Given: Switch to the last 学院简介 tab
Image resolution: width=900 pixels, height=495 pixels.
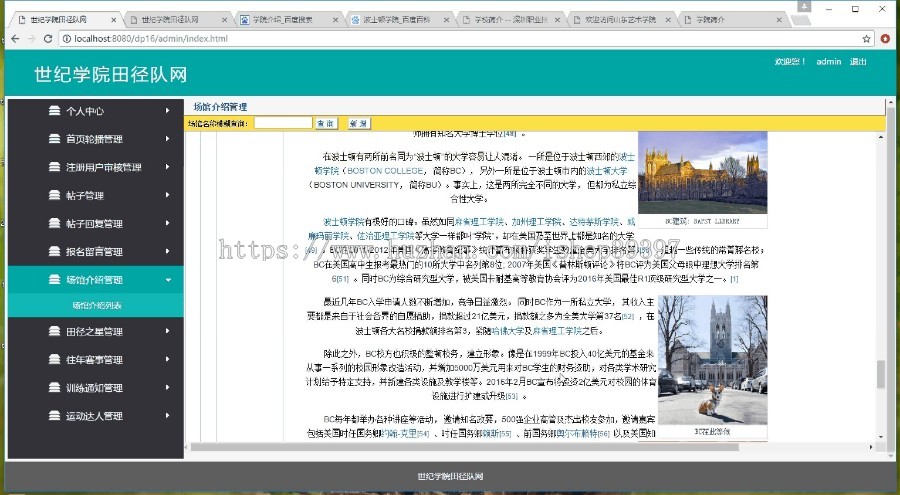Looking at the screenshot, I should [731, 20].
